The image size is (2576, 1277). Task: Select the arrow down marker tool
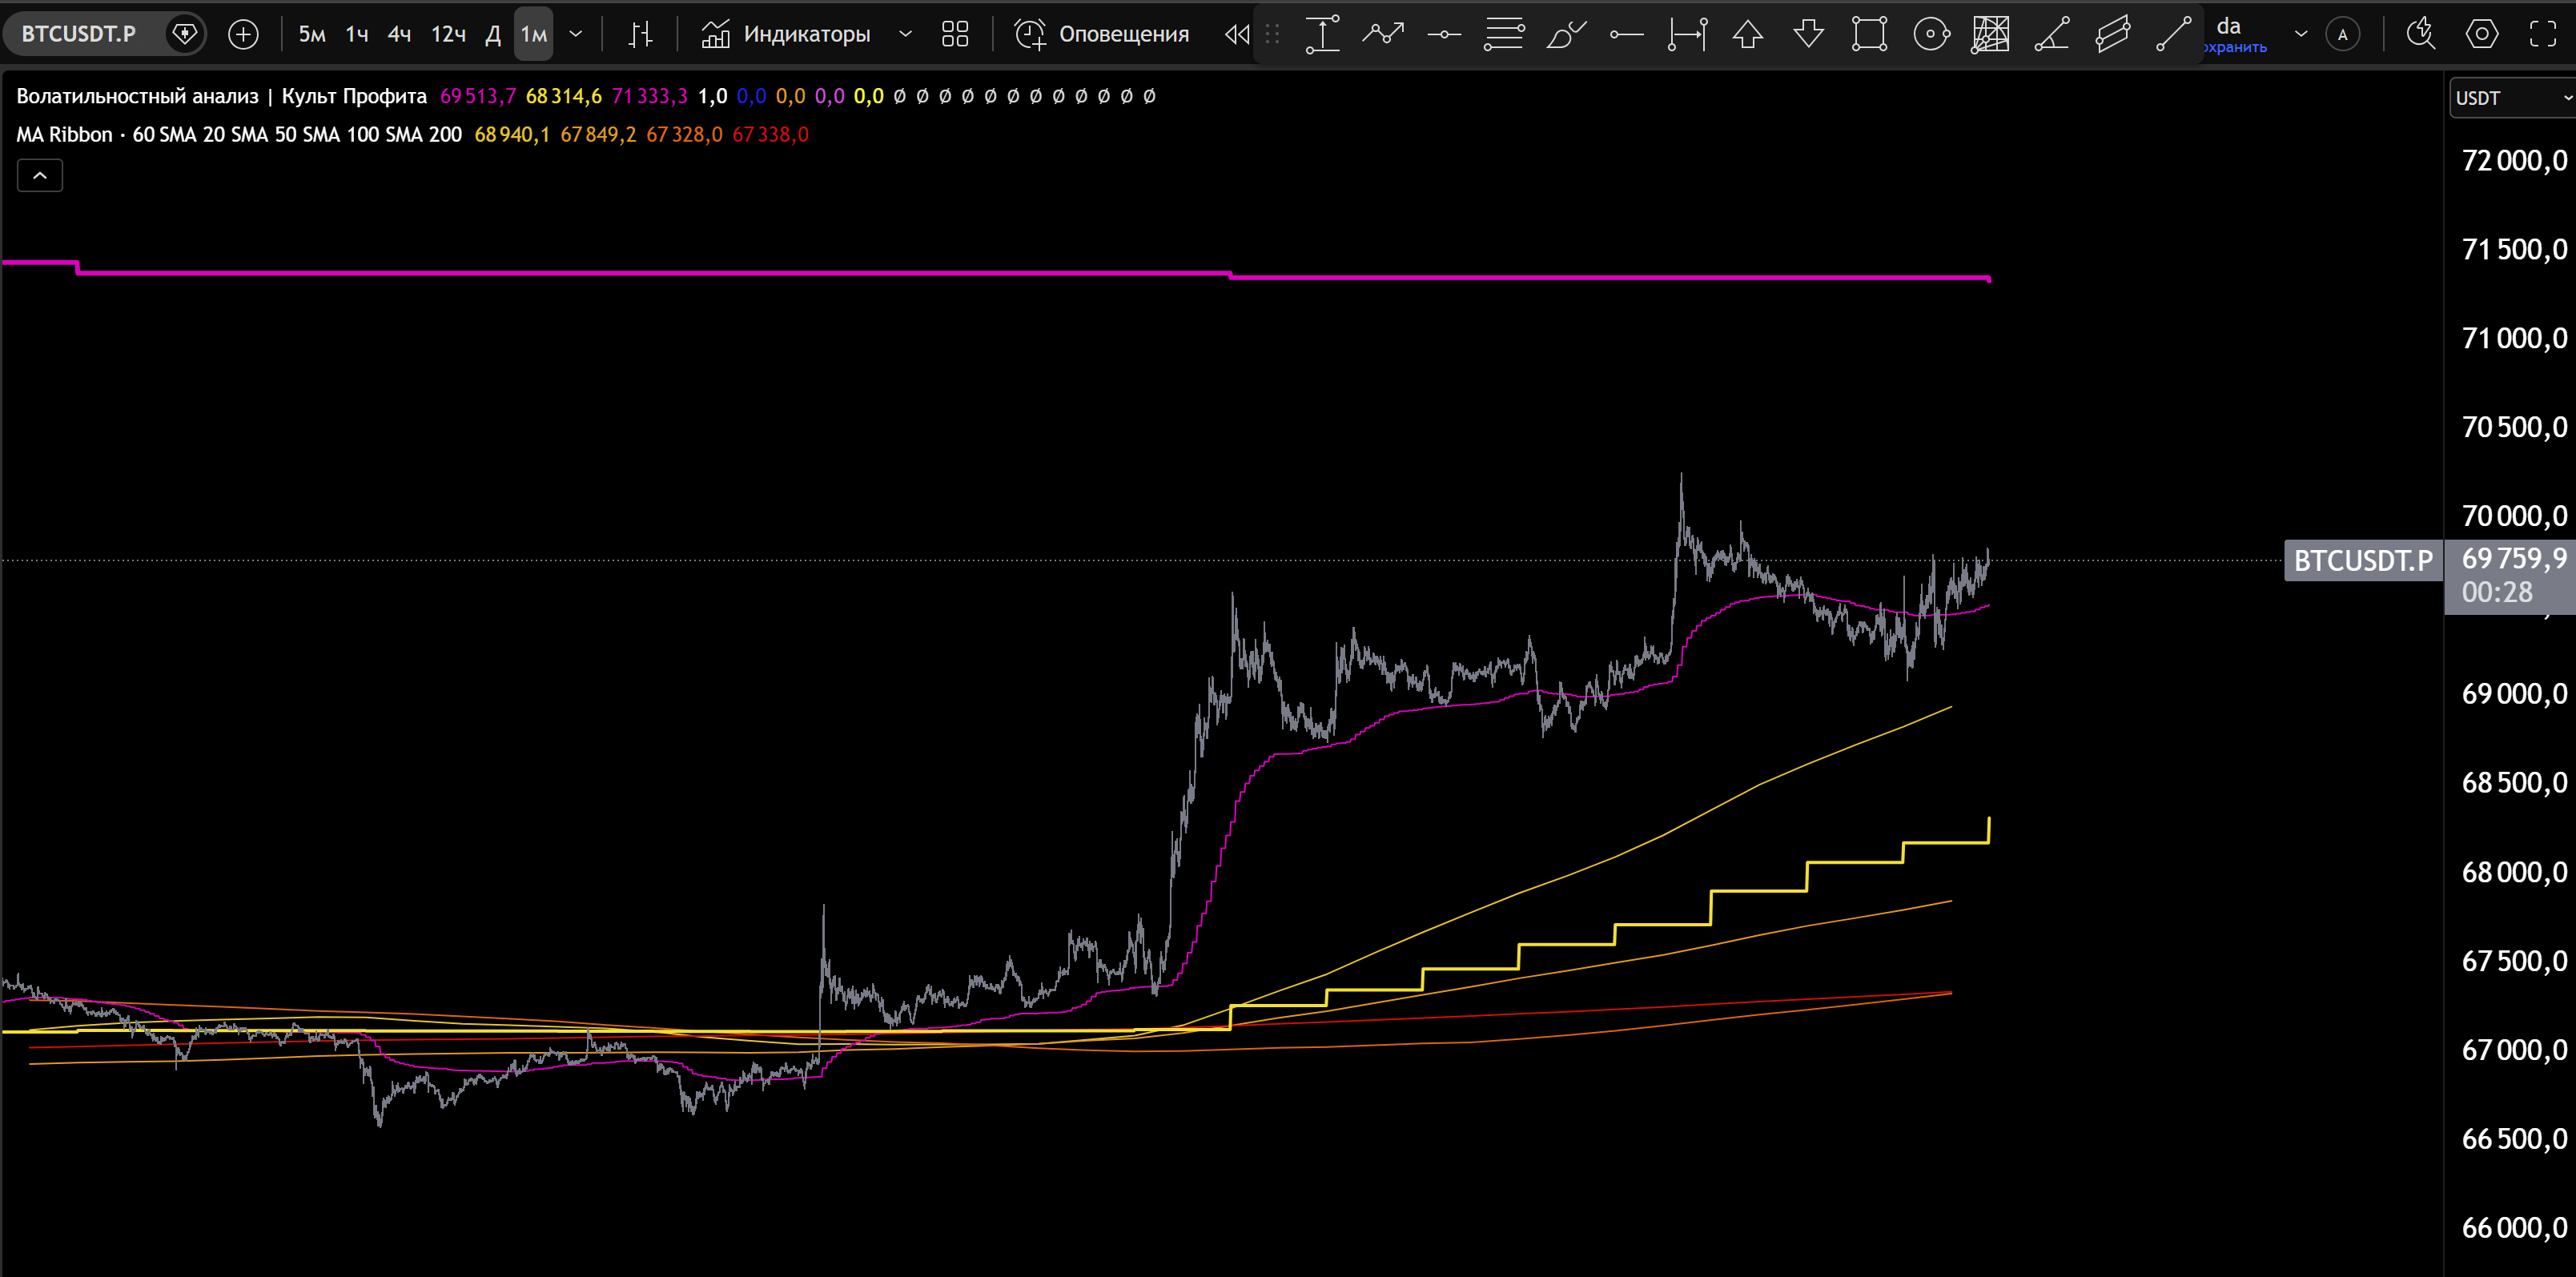1808,34
